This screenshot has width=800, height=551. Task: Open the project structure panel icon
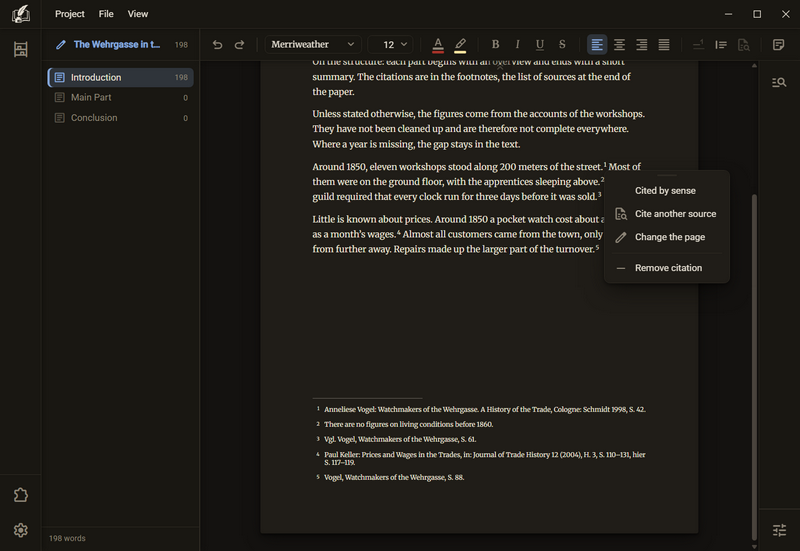[21, 49]
